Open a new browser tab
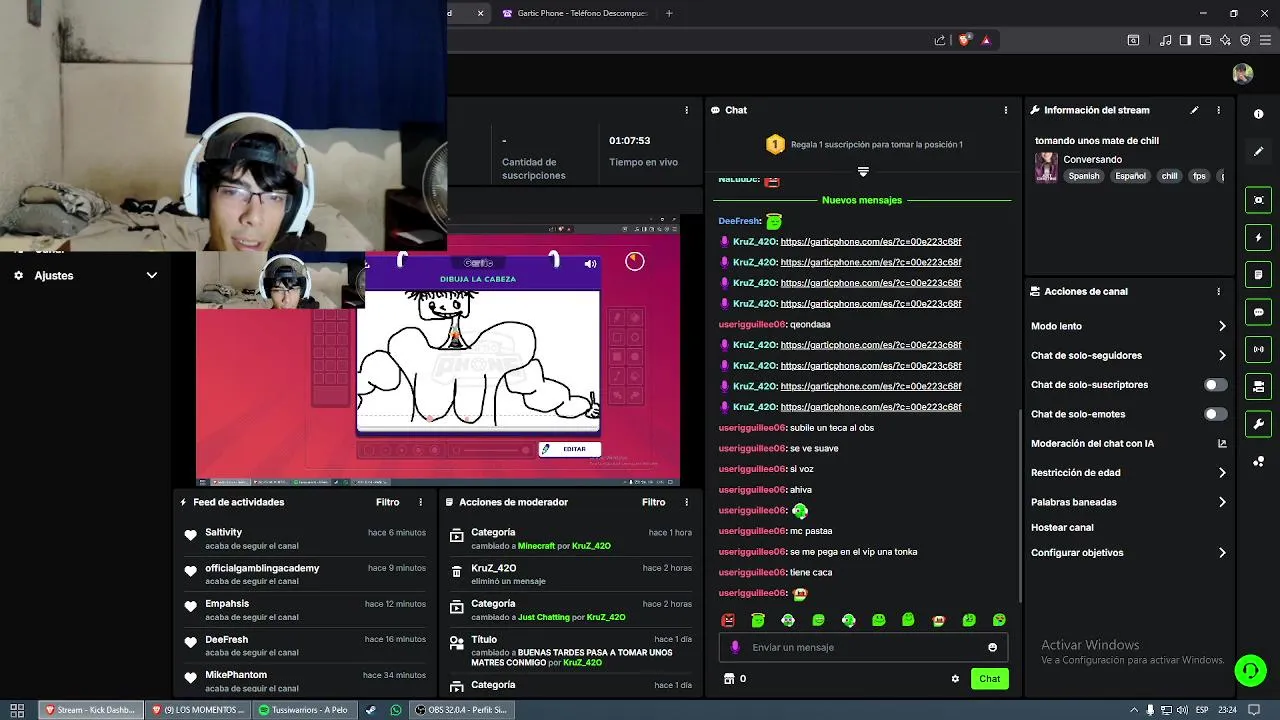The image size is (1280, 720). 669,13
